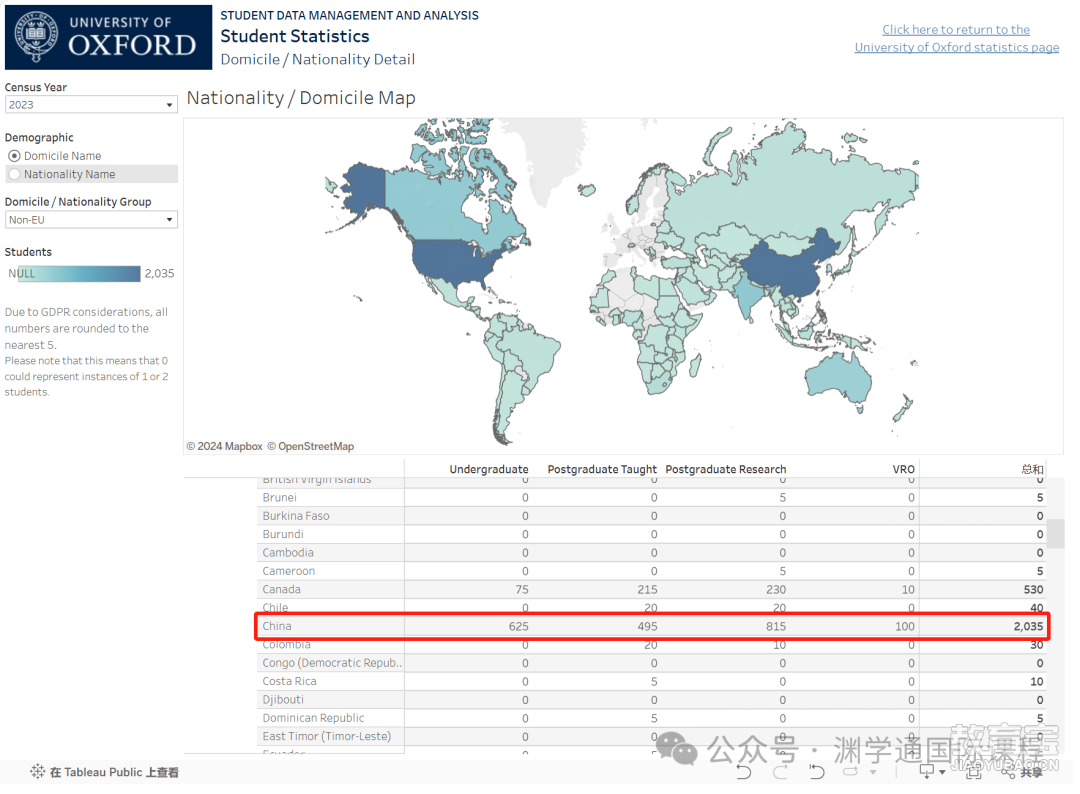Click the undo arrow in Tableau toolbar
Screen dimensions: 1080x794
[744, 772]
